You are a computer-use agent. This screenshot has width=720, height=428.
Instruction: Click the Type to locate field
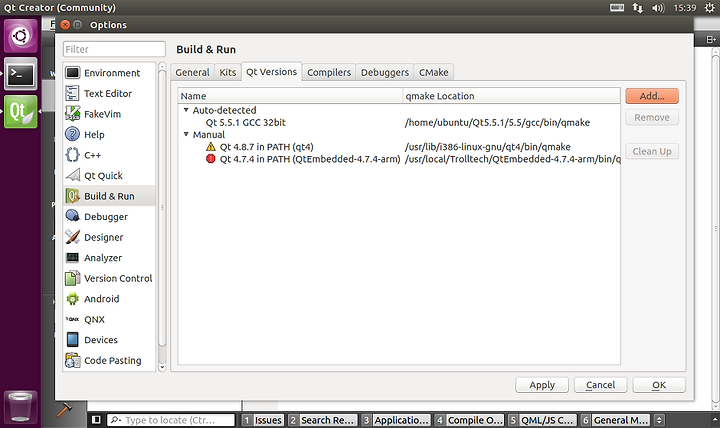[x=171, y=420]
